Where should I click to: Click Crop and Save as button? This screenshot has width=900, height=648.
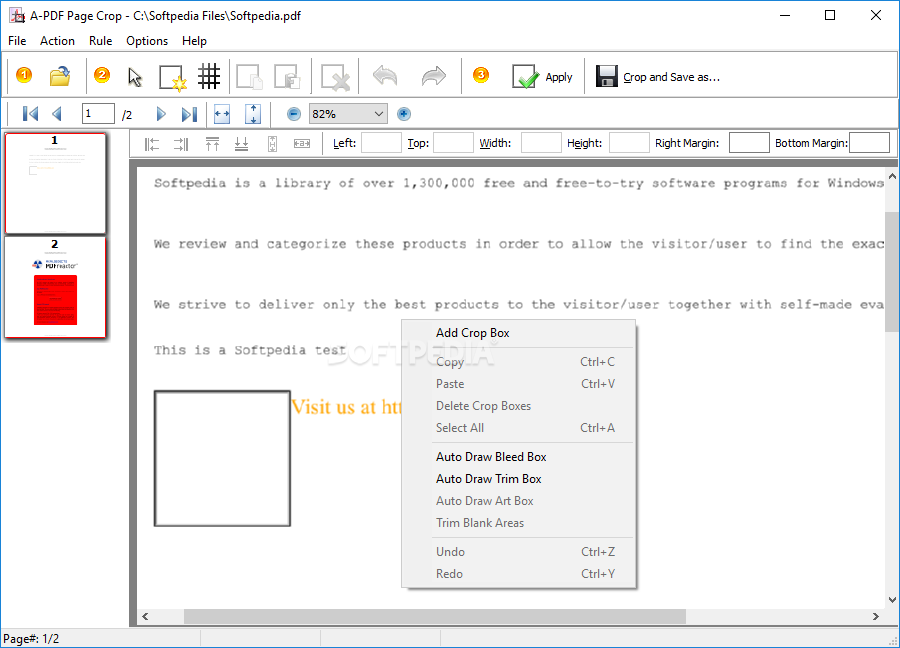click(658, 76)
